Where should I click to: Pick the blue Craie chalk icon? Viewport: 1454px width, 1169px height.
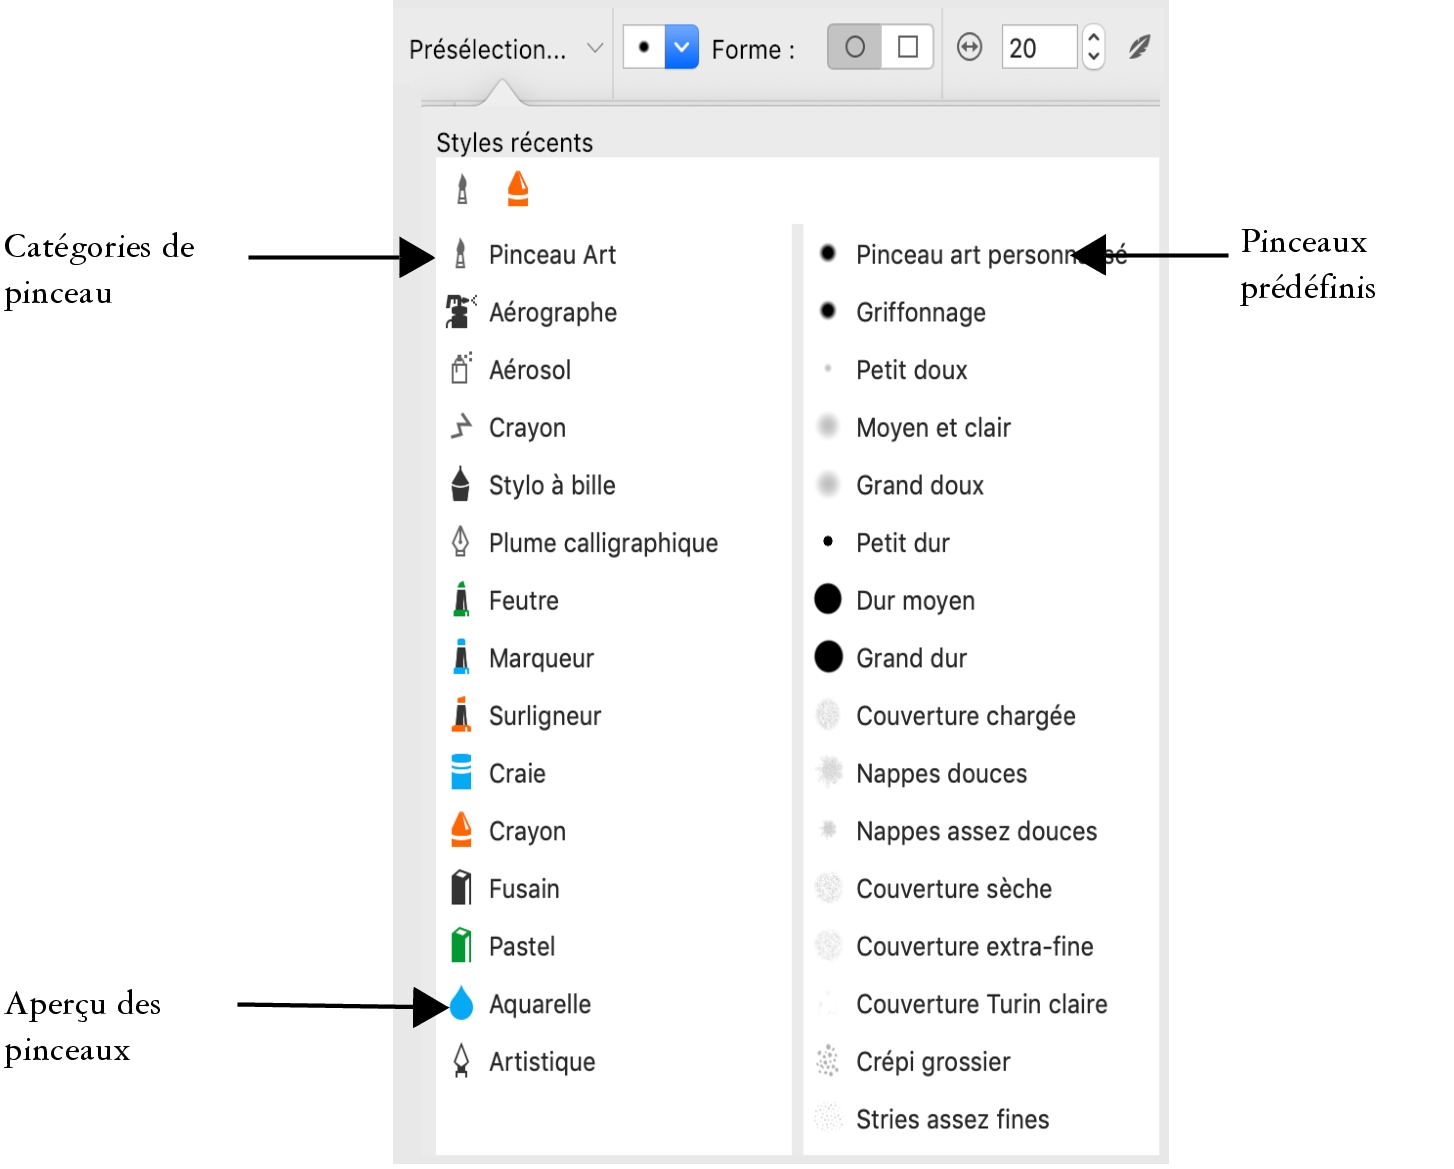point(461,773)
